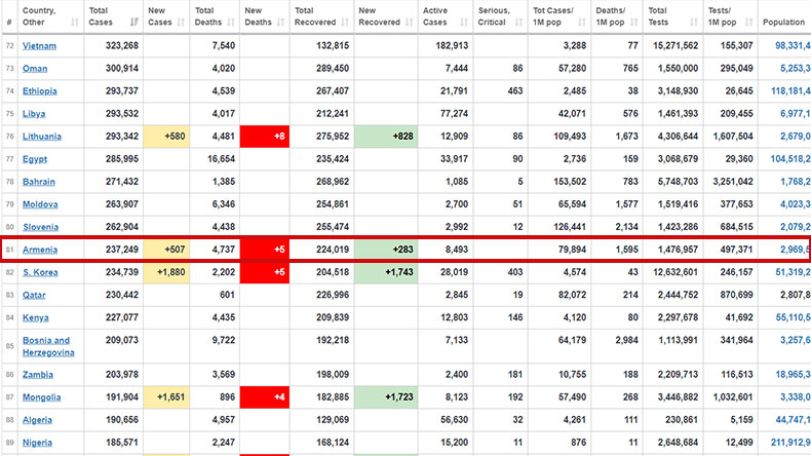Image resolution: width=811 pixels, height=456 pixels.
Task: Select Lithuania's +8 new deaths cell
Action: [265, 136]
